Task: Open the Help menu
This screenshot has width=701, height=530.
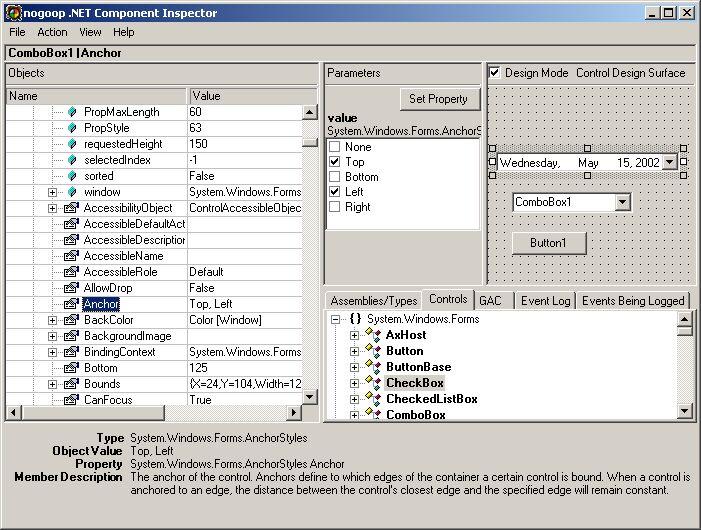Action: pos(123,32)
